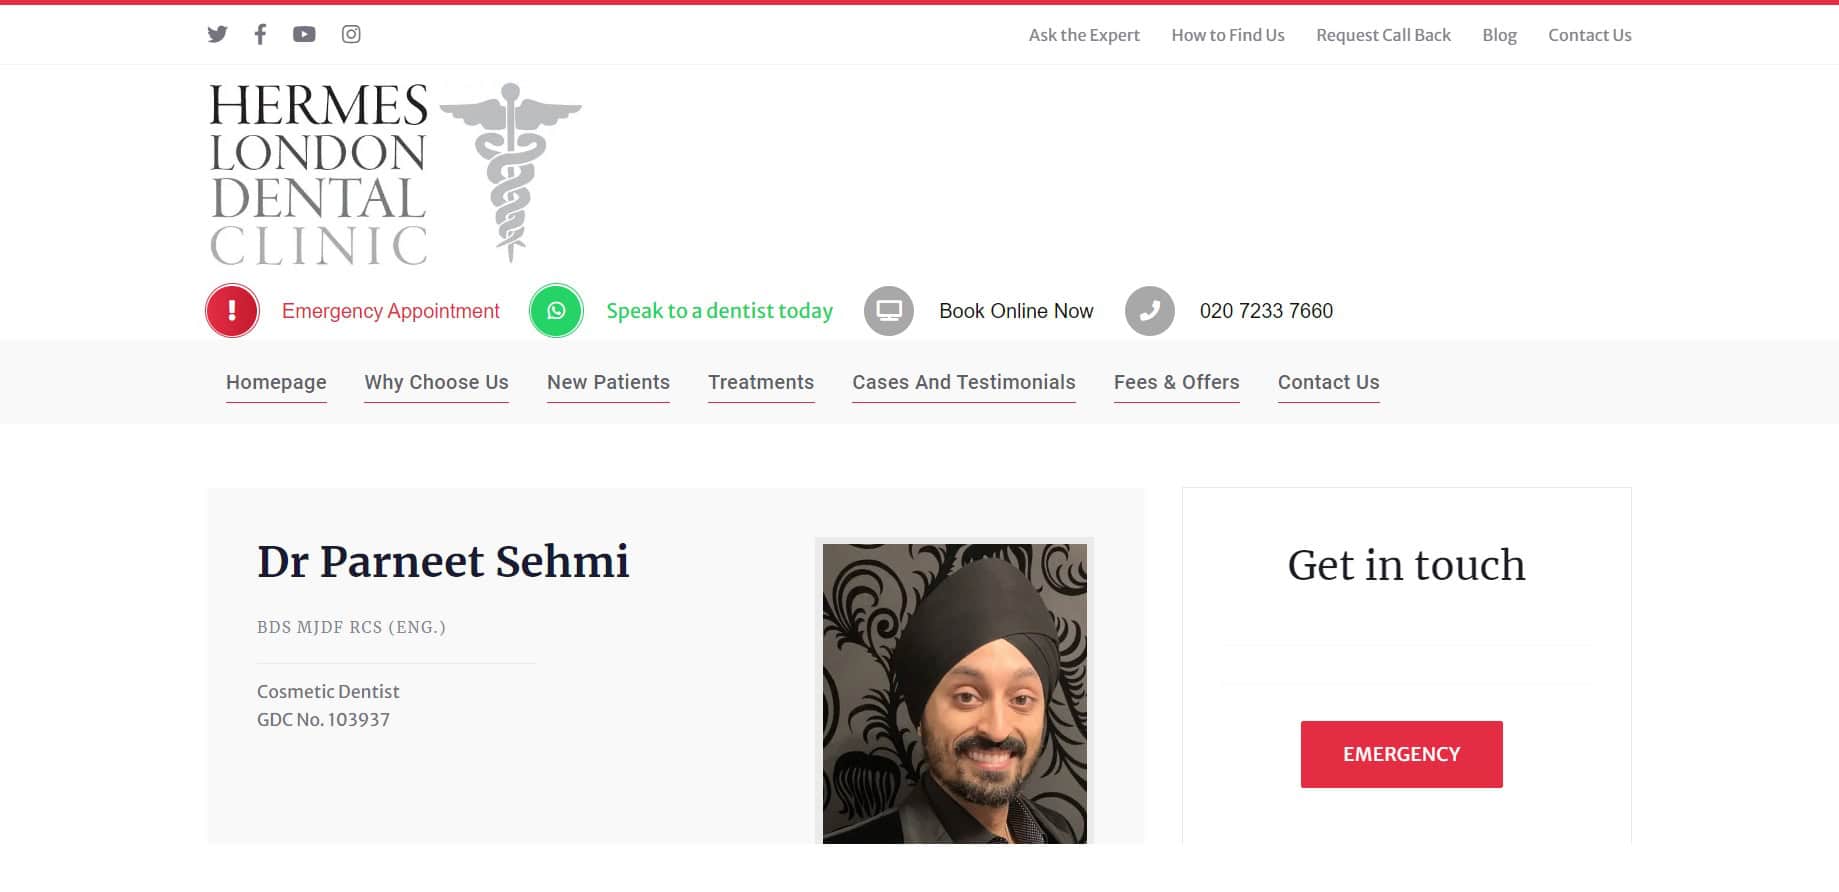Select Why Choose Us in navigation

point(436,382)
